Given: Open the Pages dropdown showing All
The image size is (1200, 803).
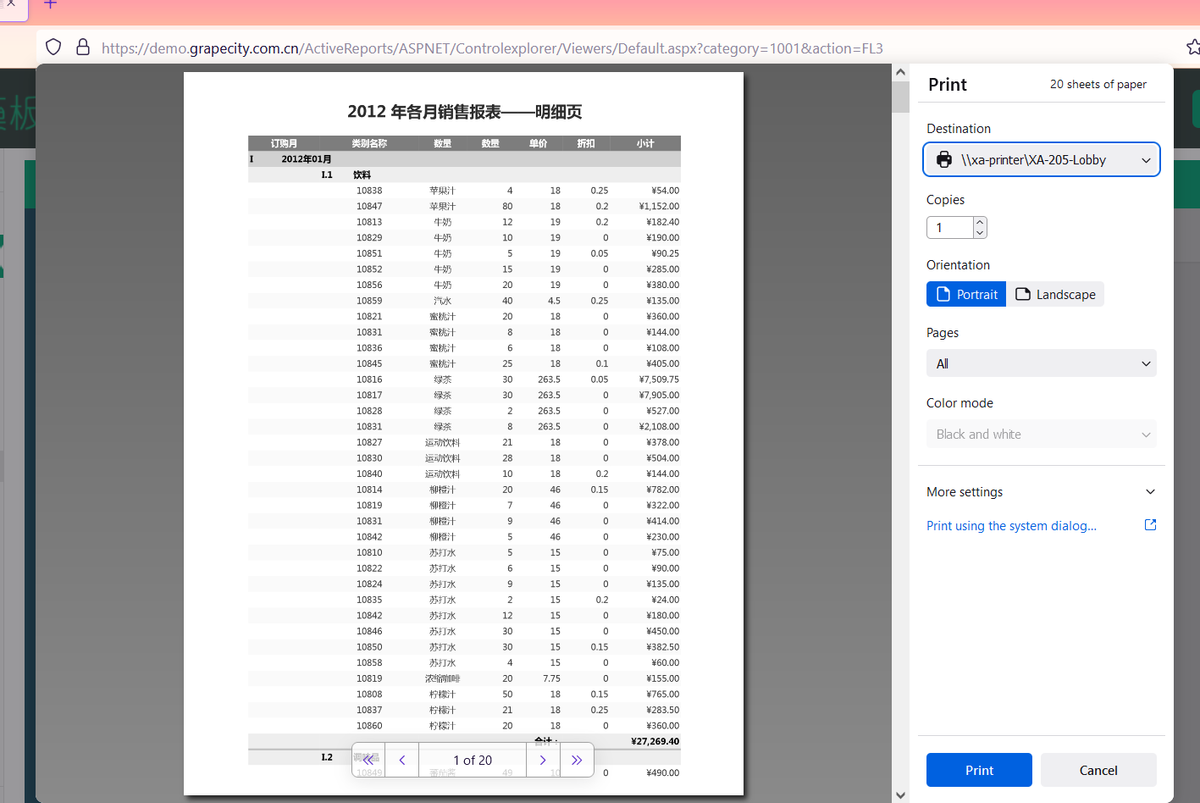Looking at the screenshot, I should [1041, 363].
